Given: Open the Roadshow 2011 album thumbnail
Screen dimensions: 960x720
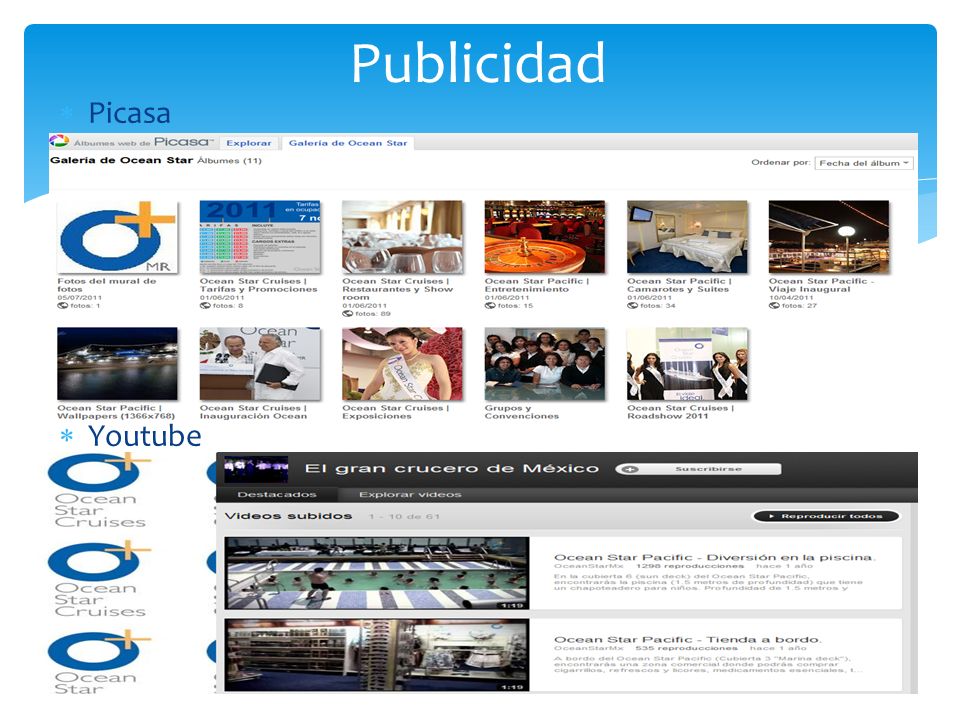Looking at the screenshot, I should 687,364.
